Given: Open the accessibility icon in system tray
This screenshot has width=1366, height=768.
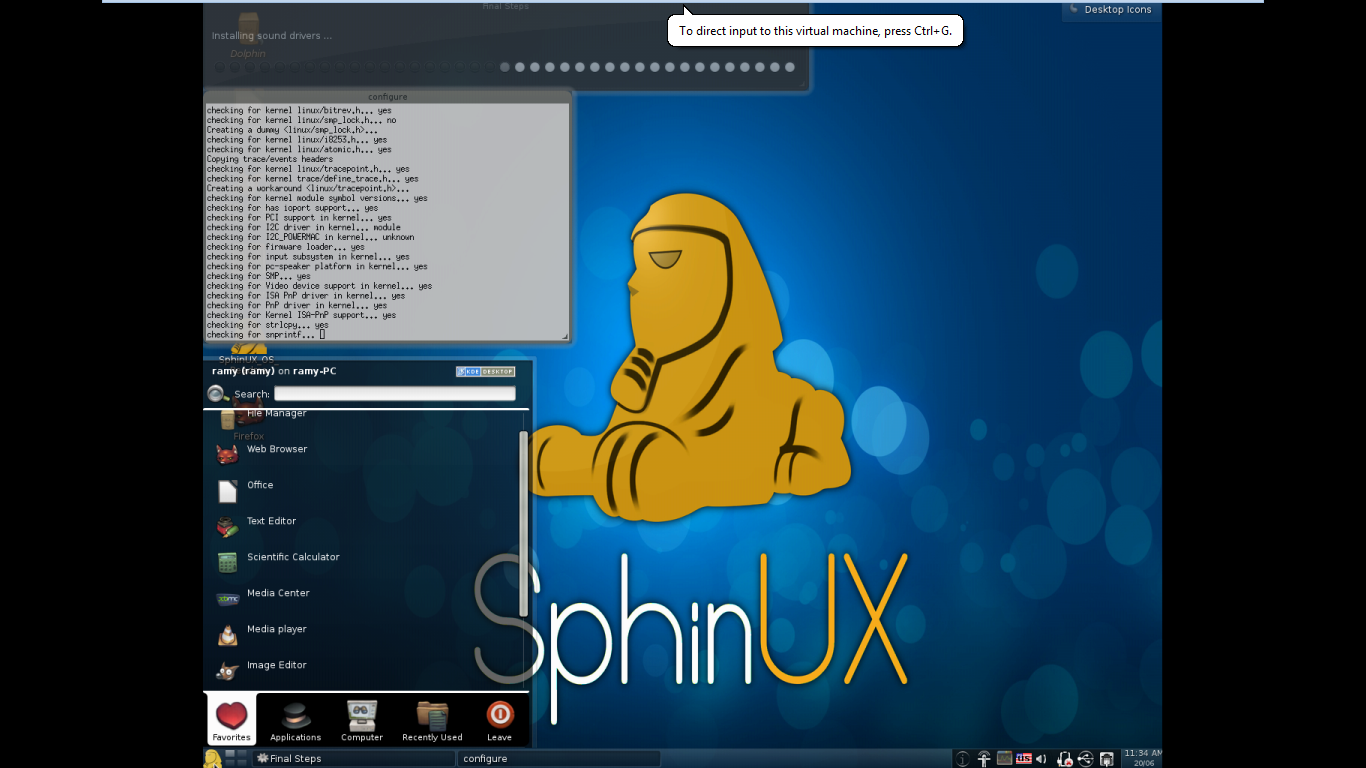Looking at the screenshot, I should (984, 759).
